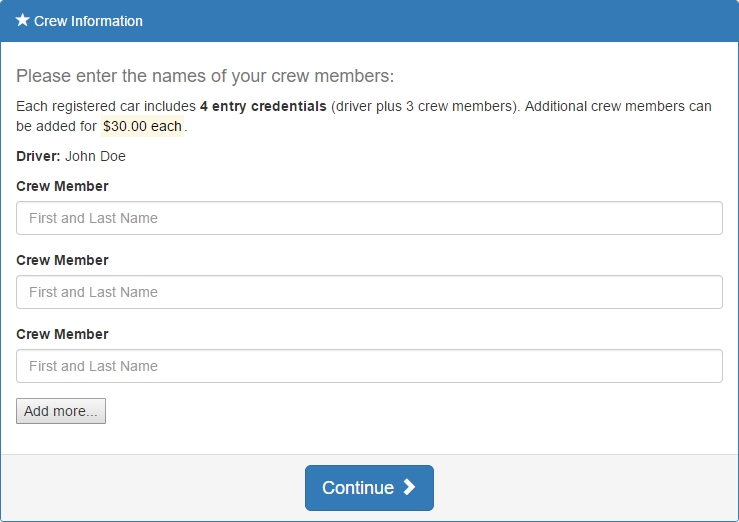
Task: Click the Add more... button
Action: [61, 411]
